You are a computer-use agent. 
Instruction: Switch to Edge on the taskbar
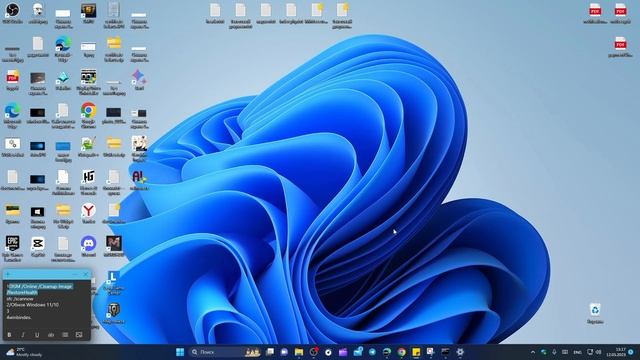point(387,352)
